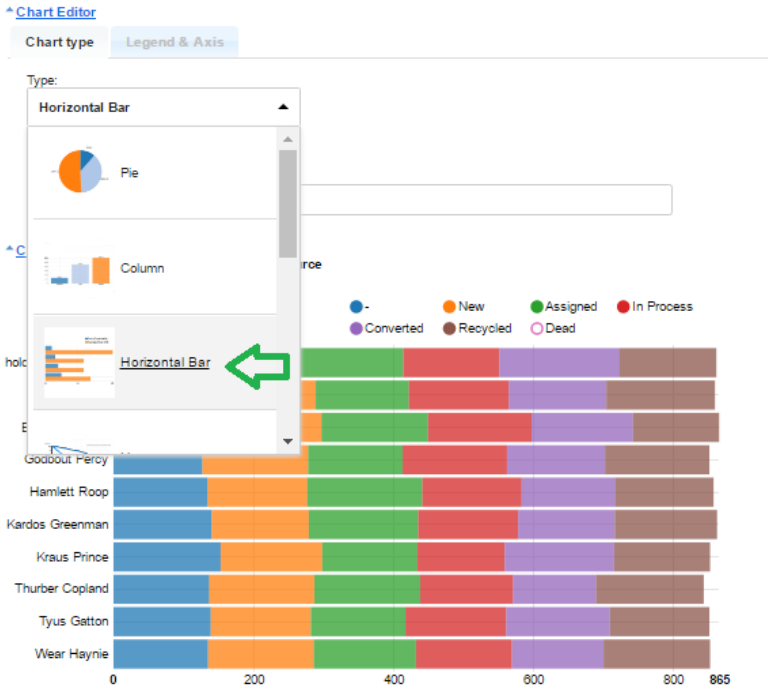Collapse Chart Editor using the small triangle
The width and height of the screenshot is (768, 699).
9,9
